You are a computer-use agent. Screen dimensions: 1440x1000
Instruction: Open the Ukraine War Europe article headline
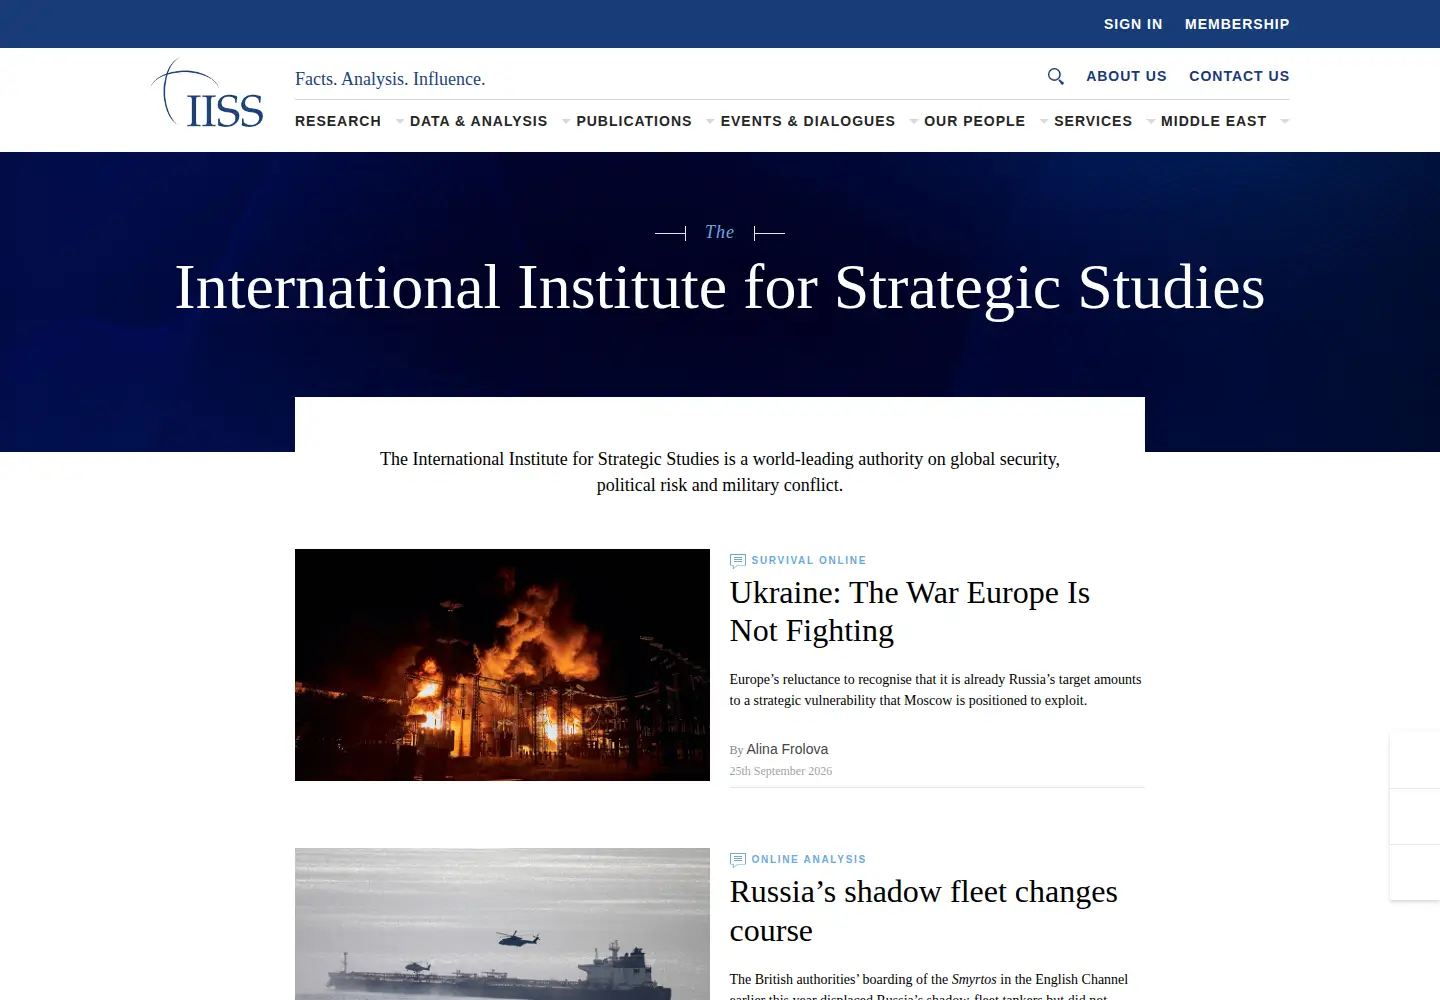click(910, 612)
